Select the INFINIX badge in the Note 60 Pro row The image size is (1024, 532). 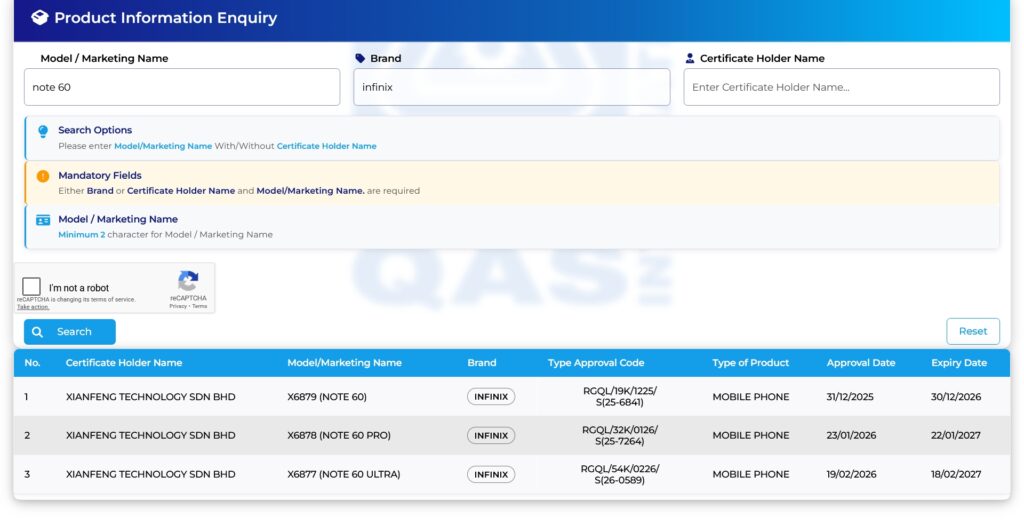coord(491,436)
